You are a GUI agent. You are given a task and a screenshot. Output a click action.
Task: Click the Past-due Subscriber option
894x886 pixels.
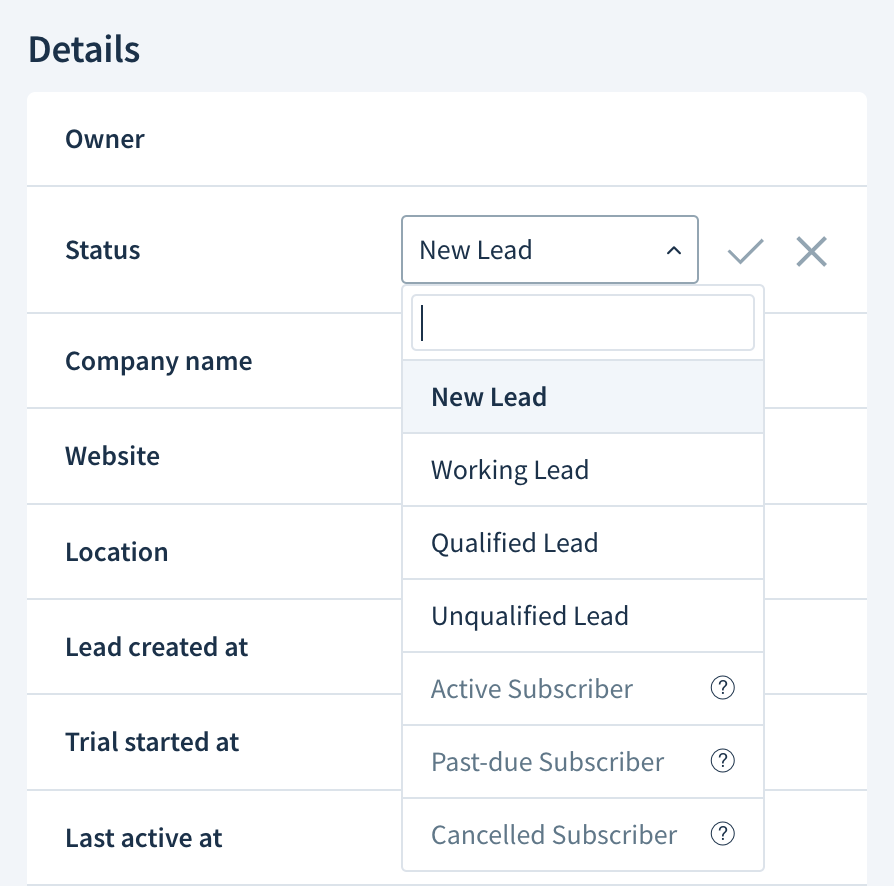[x=583, y=762]
